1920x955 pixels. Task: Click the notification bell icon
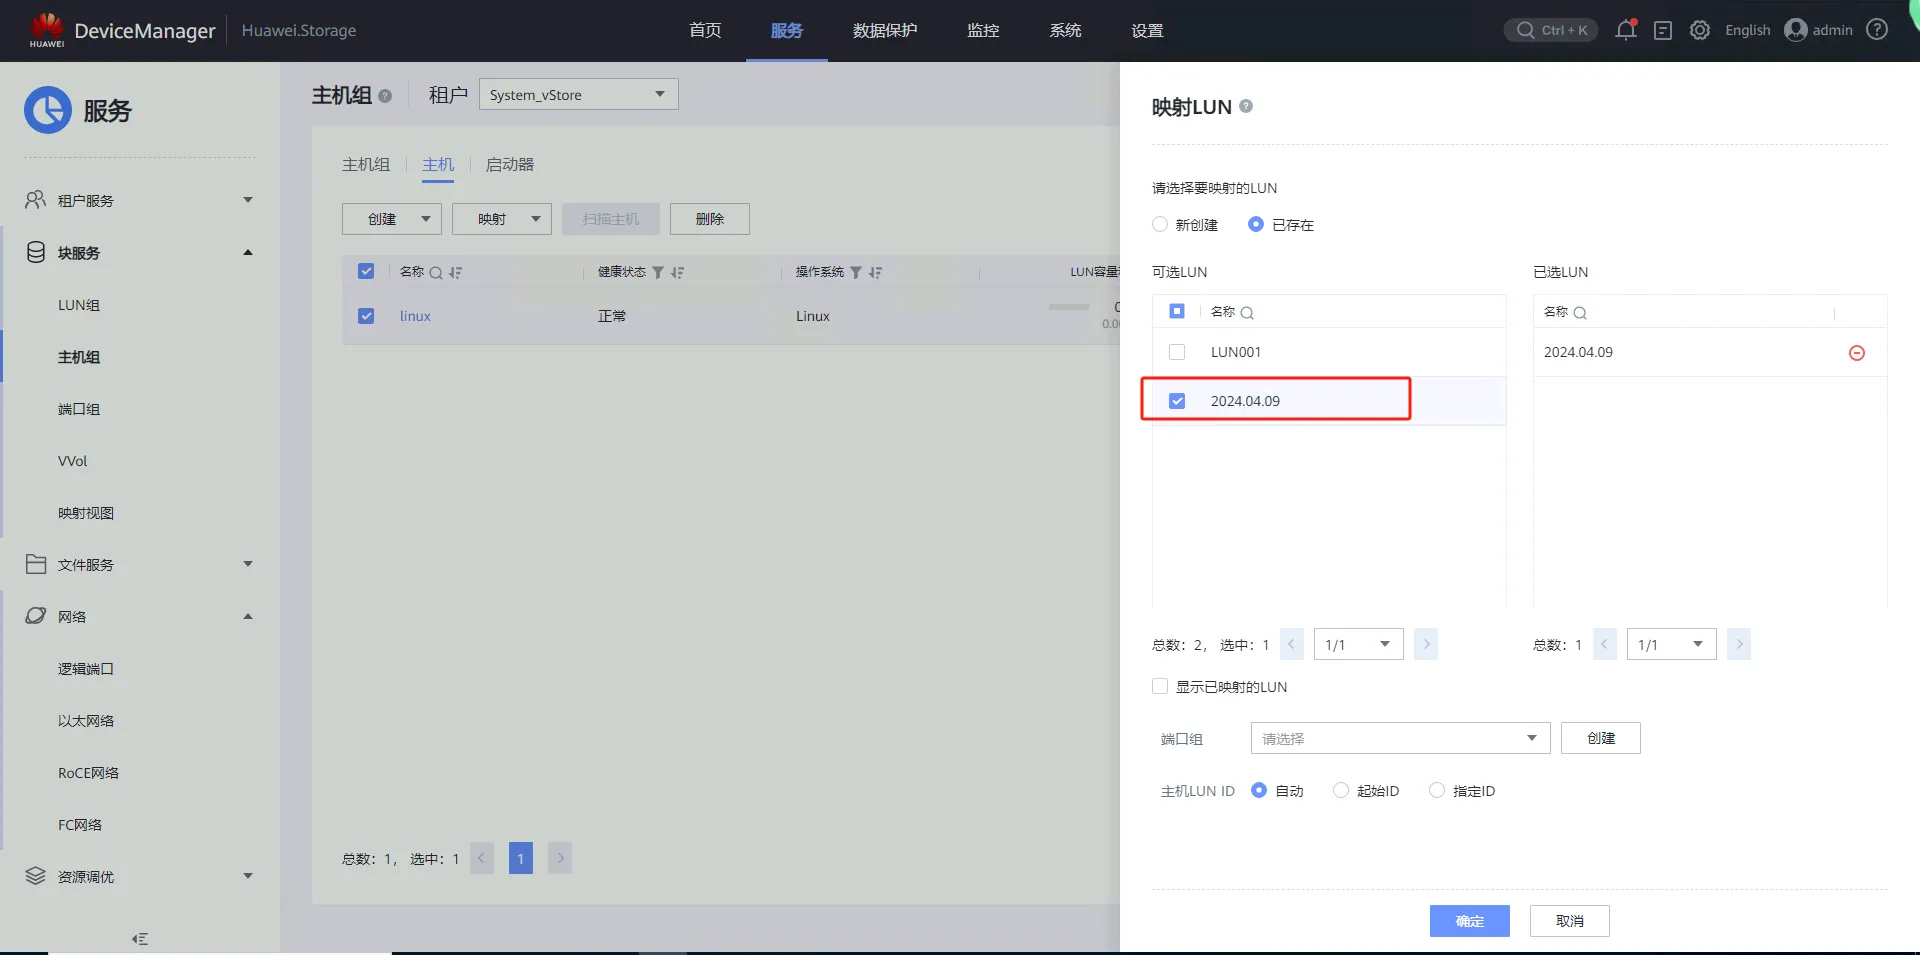point(1625,30)
